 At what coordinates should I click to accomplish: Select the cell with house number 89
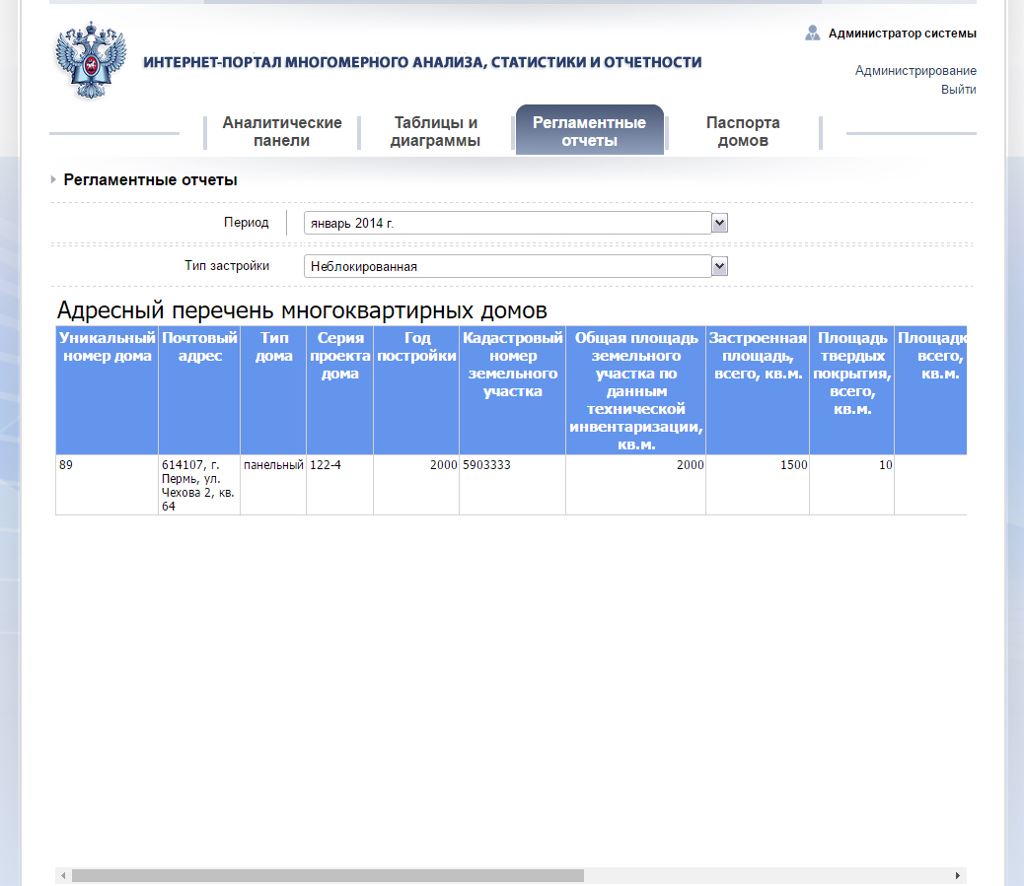pyautogui.click(x=106, y=484)
